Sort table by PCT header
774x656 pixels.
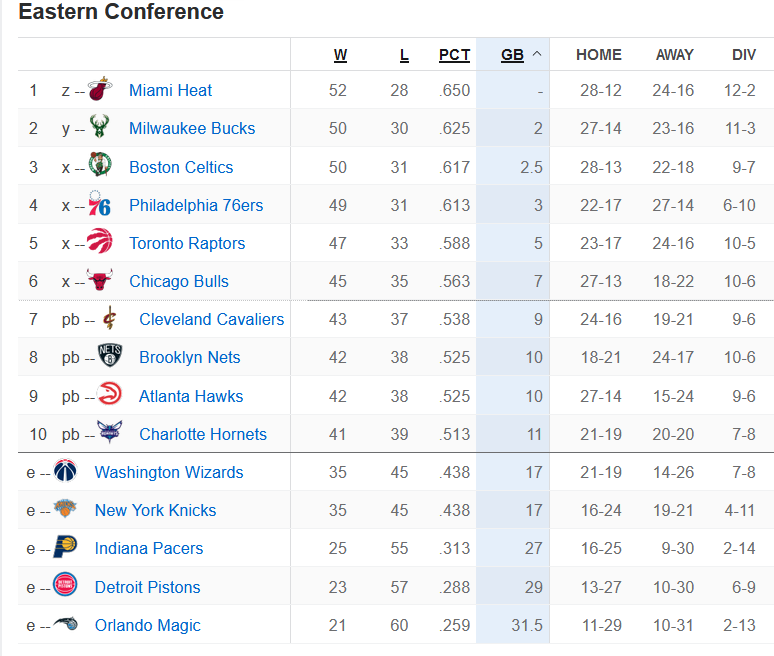click(x=454, y=55)
